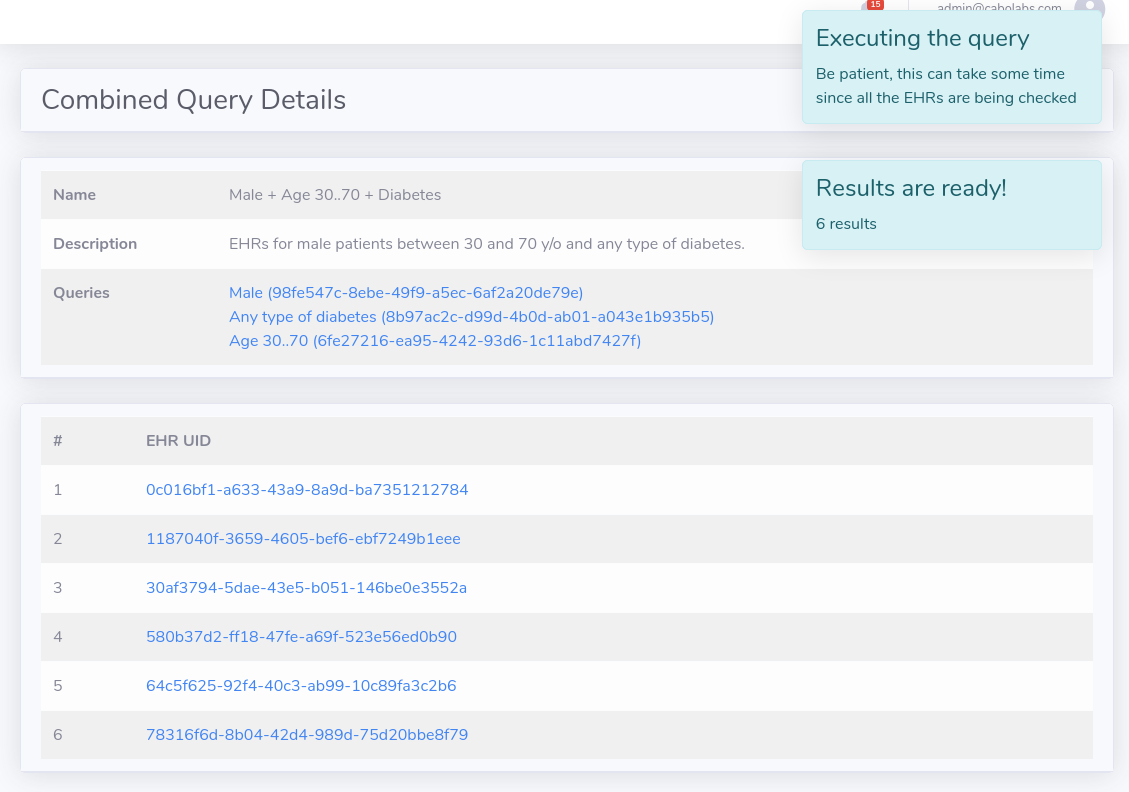Open EHR starting with 30af3794
The width and height of the screenshot is (1129, 792).
tap(306, 588)
